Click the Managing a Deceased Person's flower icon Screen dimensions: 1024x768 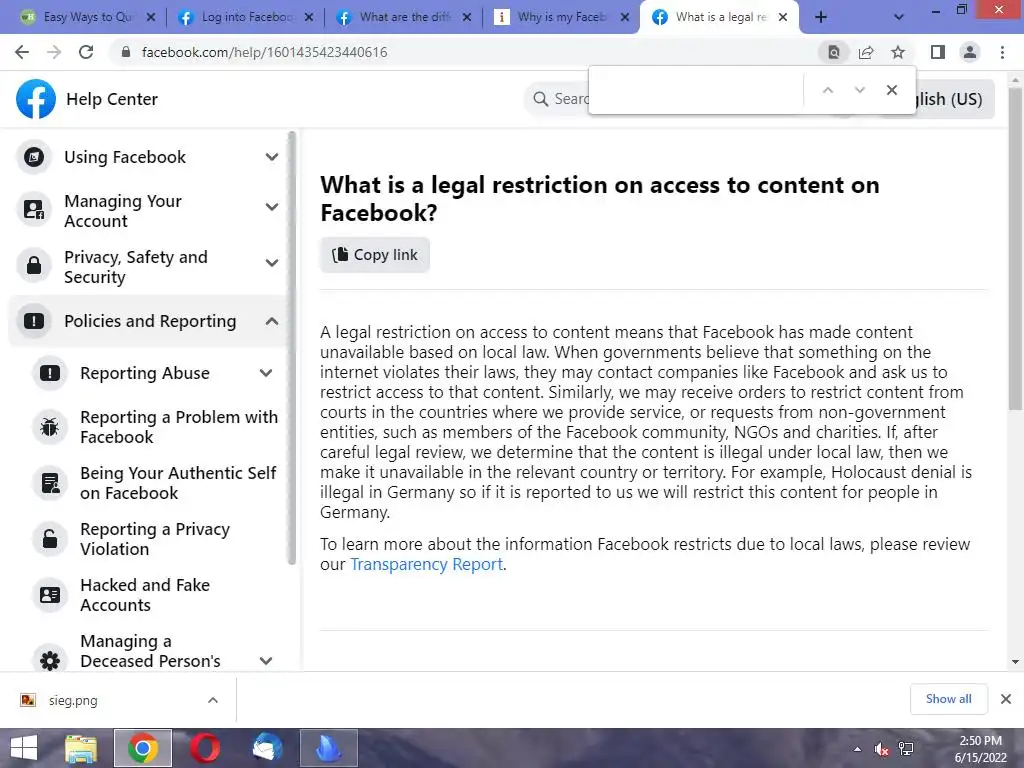pos(50,660)
